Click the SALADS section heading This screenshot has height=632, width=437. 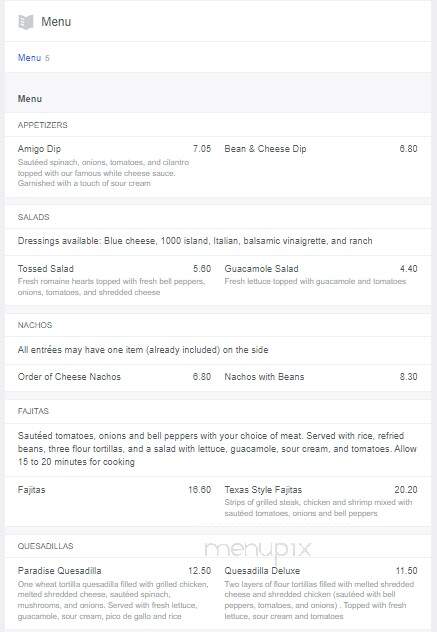click(33, 217)
